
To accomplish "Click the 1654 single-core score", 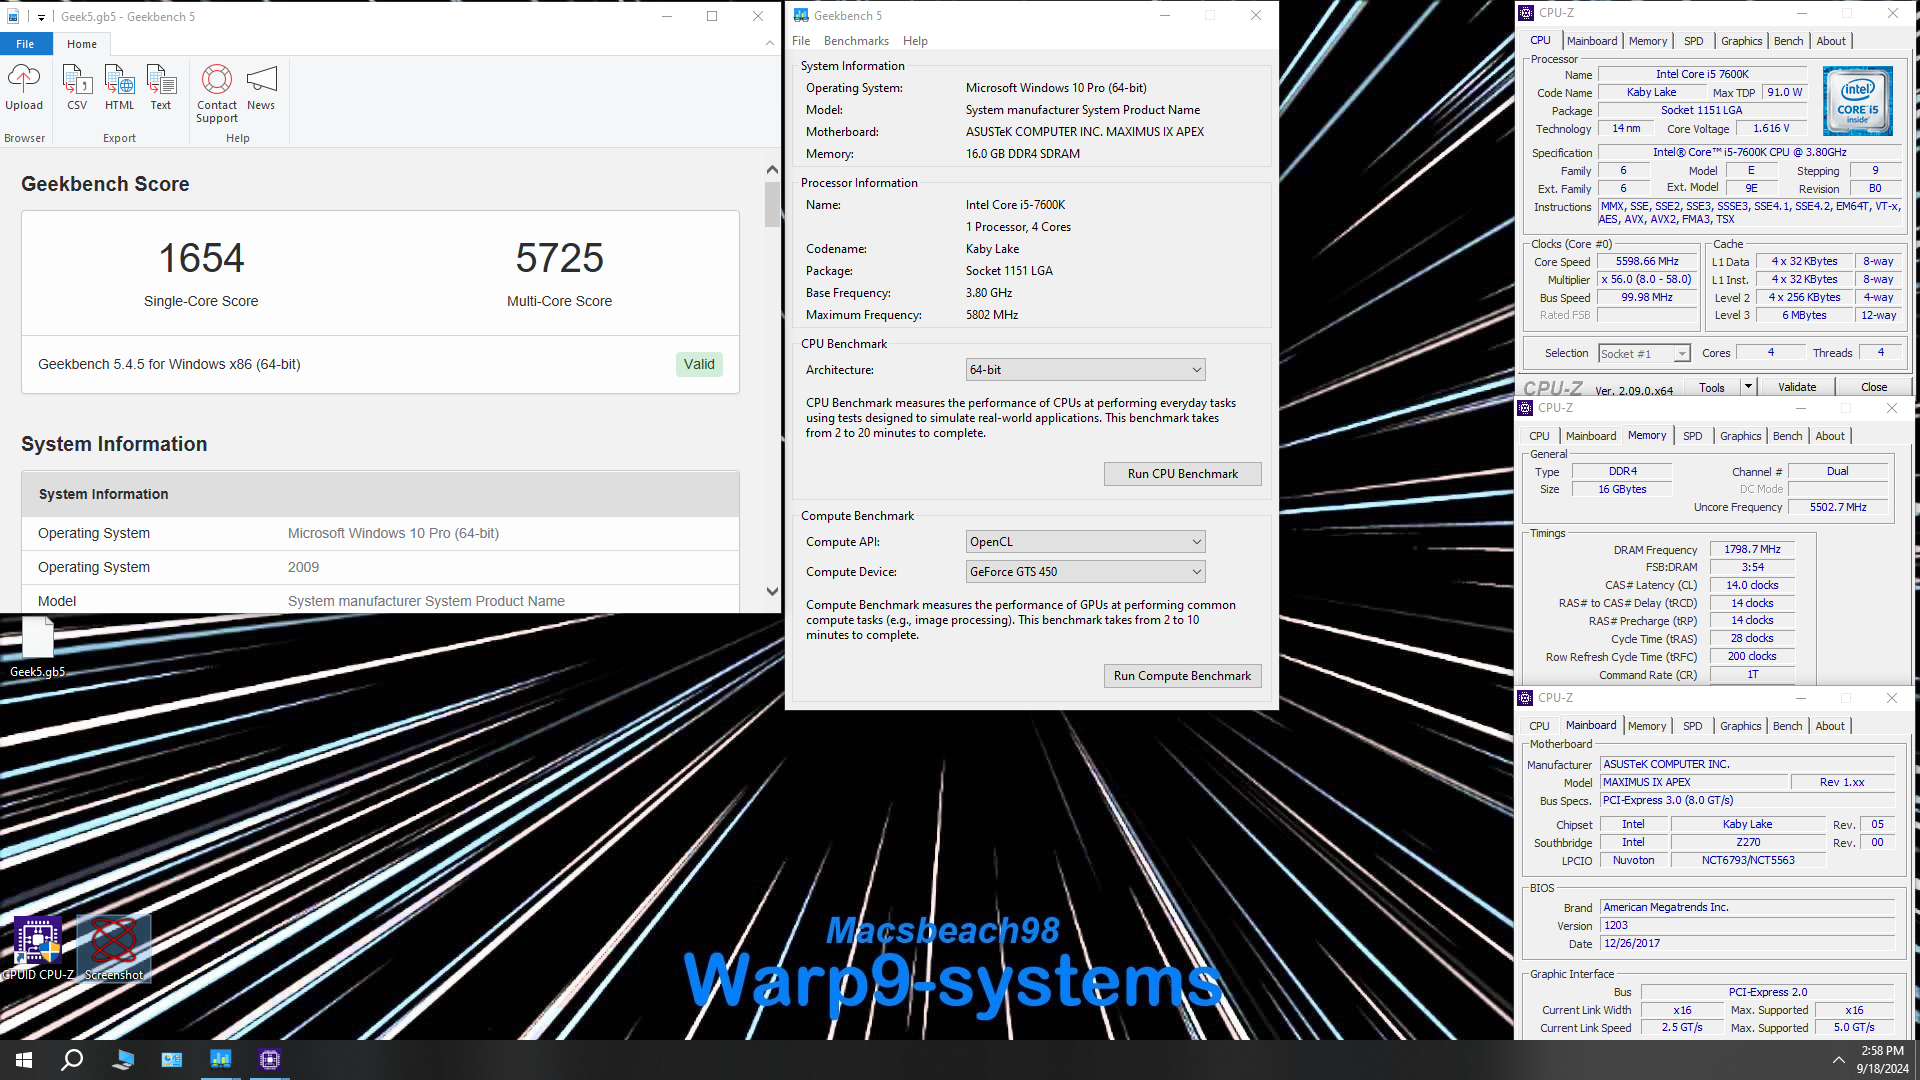I will [201, 258].
